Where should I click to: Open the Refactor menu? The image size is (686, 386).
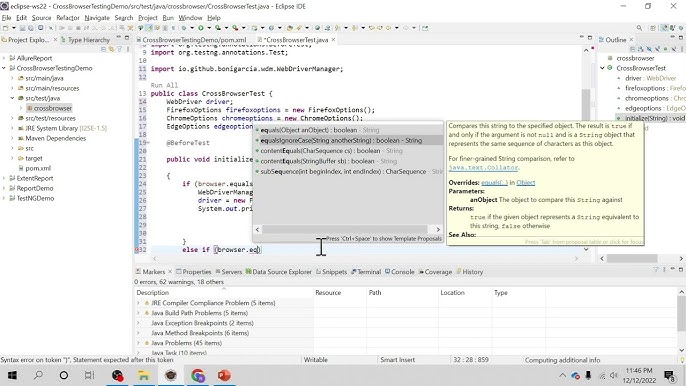[68, 18]
